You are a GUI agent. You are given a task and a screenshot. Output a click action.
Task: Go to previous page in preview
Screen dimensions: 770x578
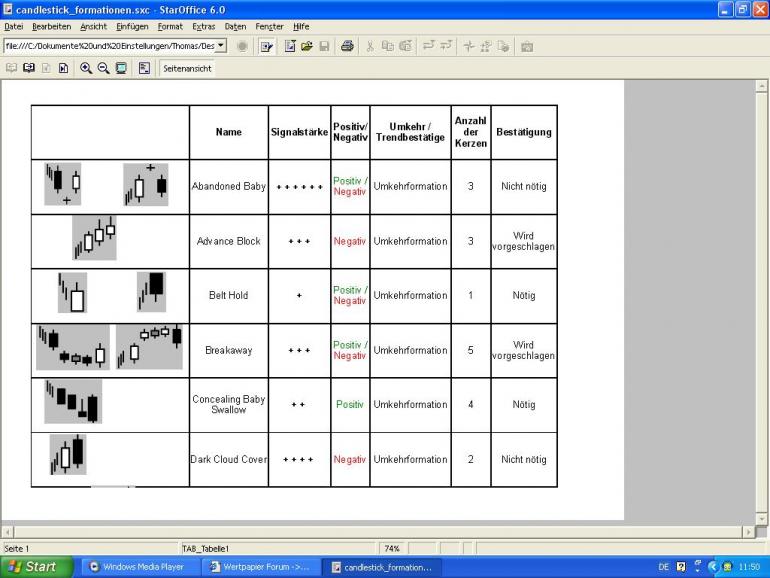tap(11, 68)
